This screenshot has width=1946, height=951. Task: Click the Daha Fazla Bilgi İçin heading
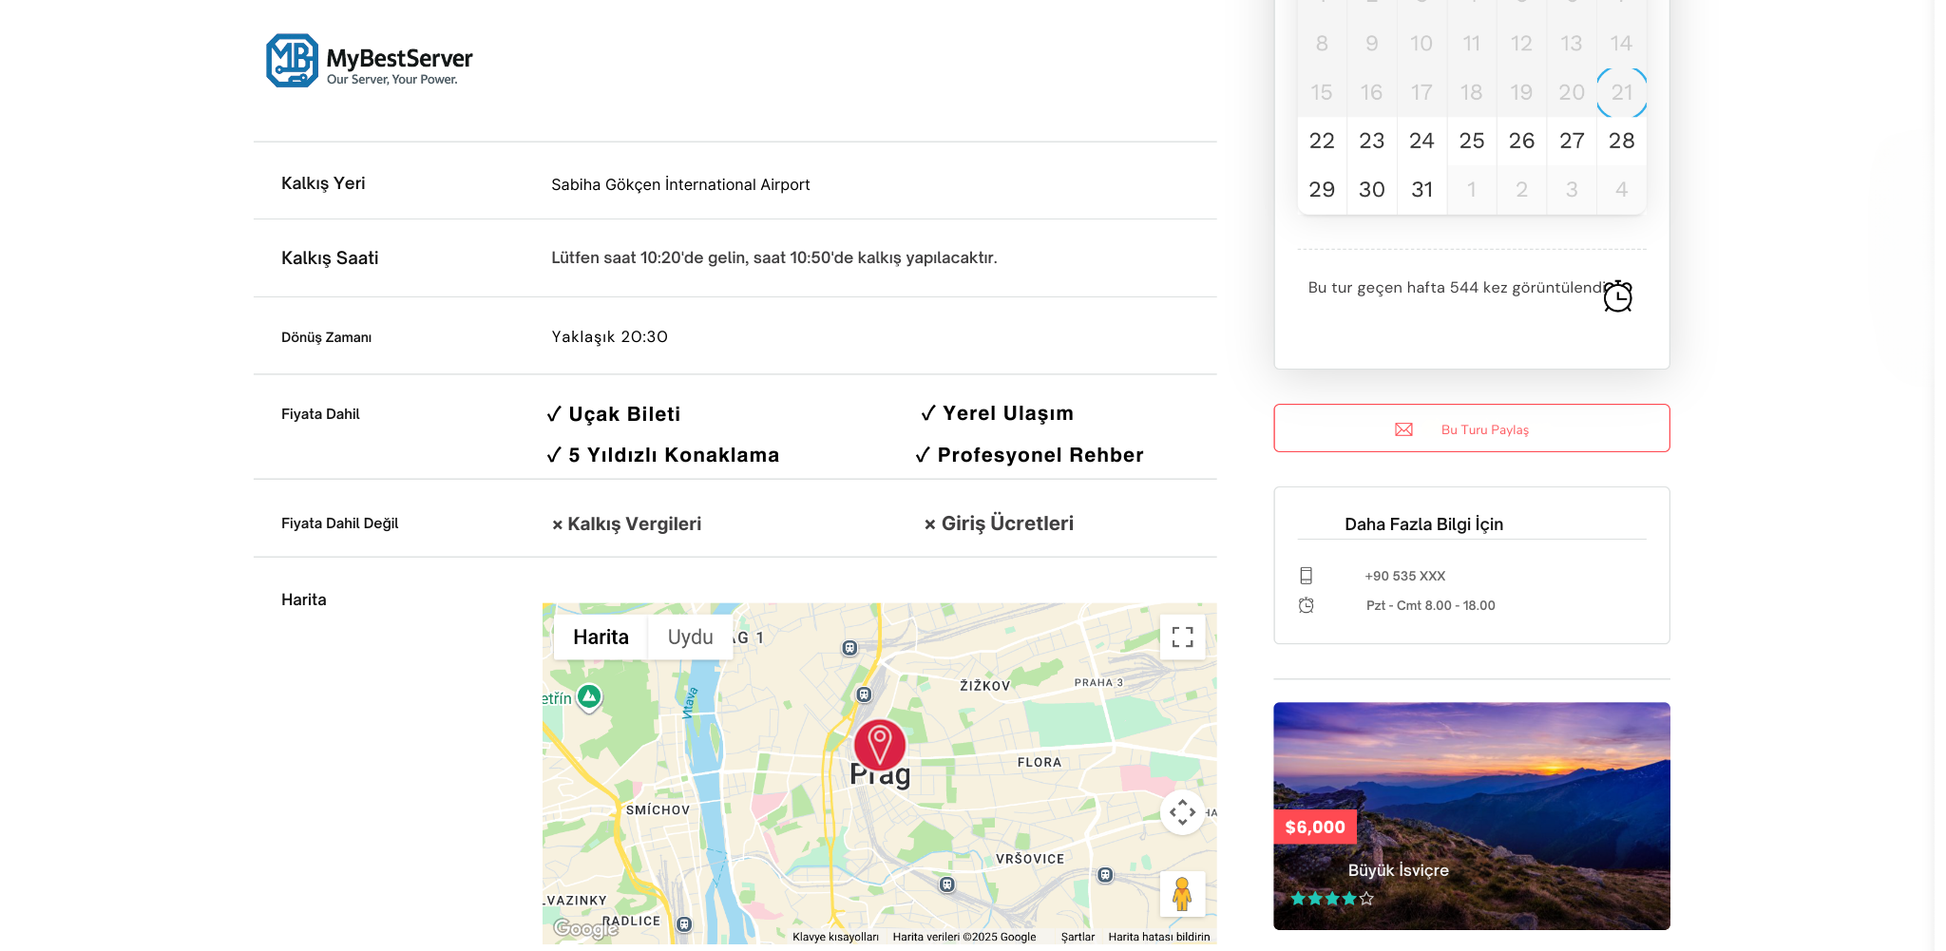tap(1424, 524)
